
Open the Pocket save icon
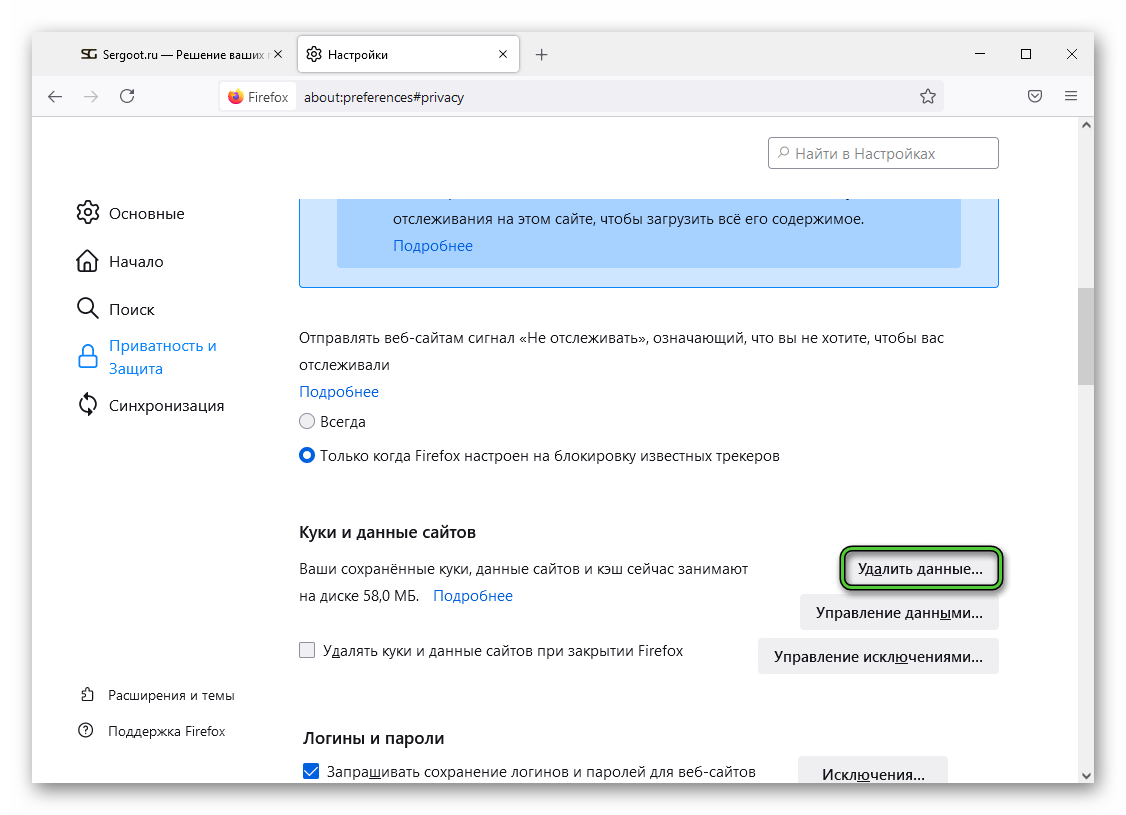(1035, 96)
